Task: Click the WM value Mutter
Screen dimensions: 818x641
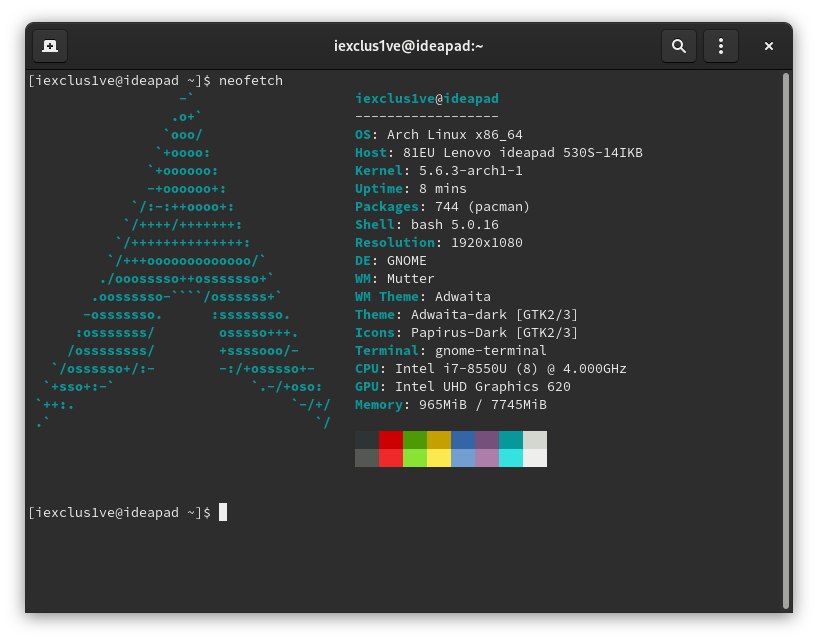Action: coord(410,279)
